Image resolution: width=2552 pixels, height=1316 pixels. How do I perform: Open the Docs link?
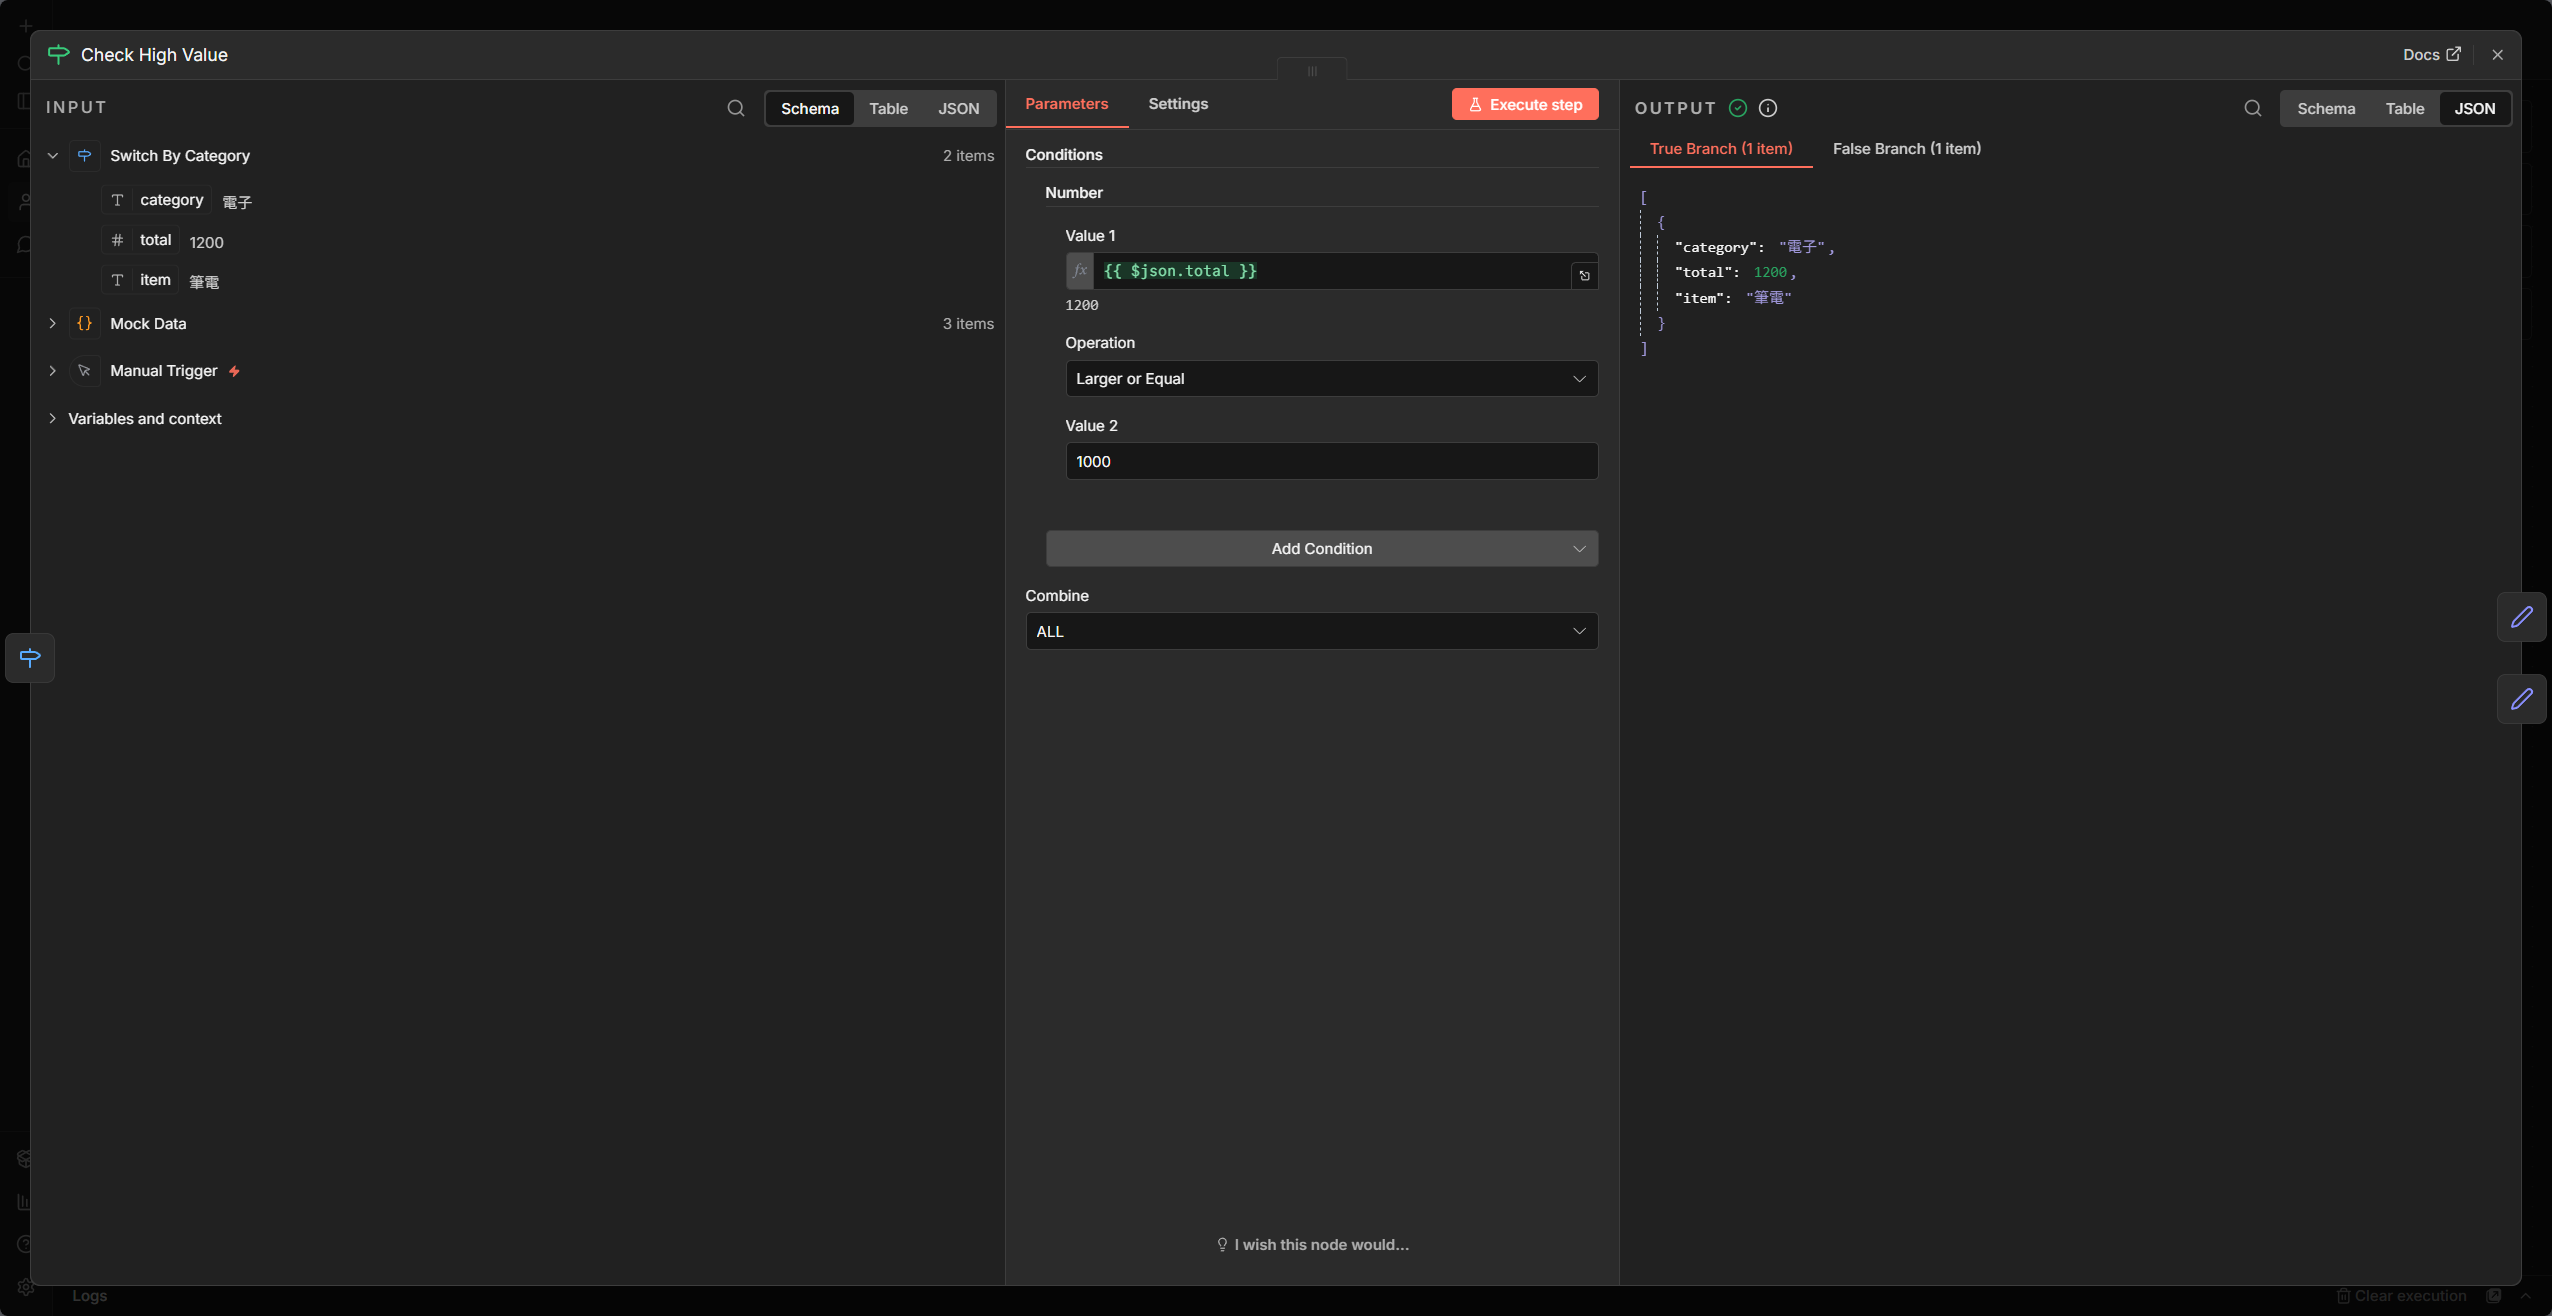click(x=2430, y=55)
